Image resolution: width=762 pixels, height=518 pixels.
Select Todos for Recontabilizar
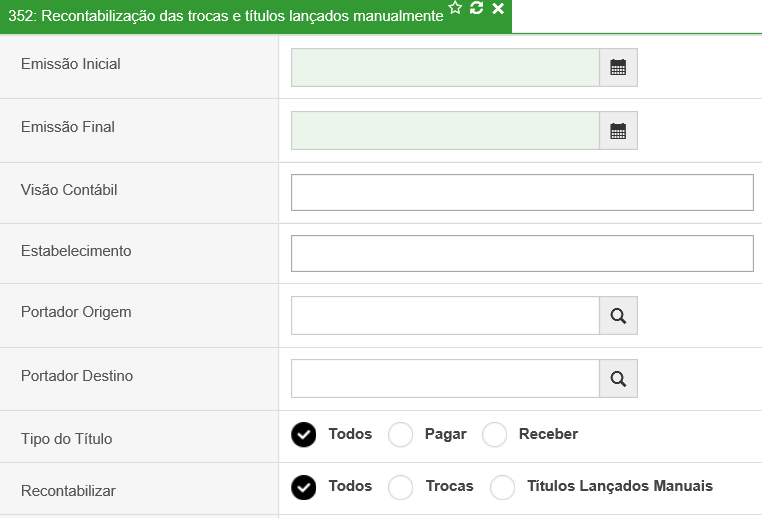[304, 487]
